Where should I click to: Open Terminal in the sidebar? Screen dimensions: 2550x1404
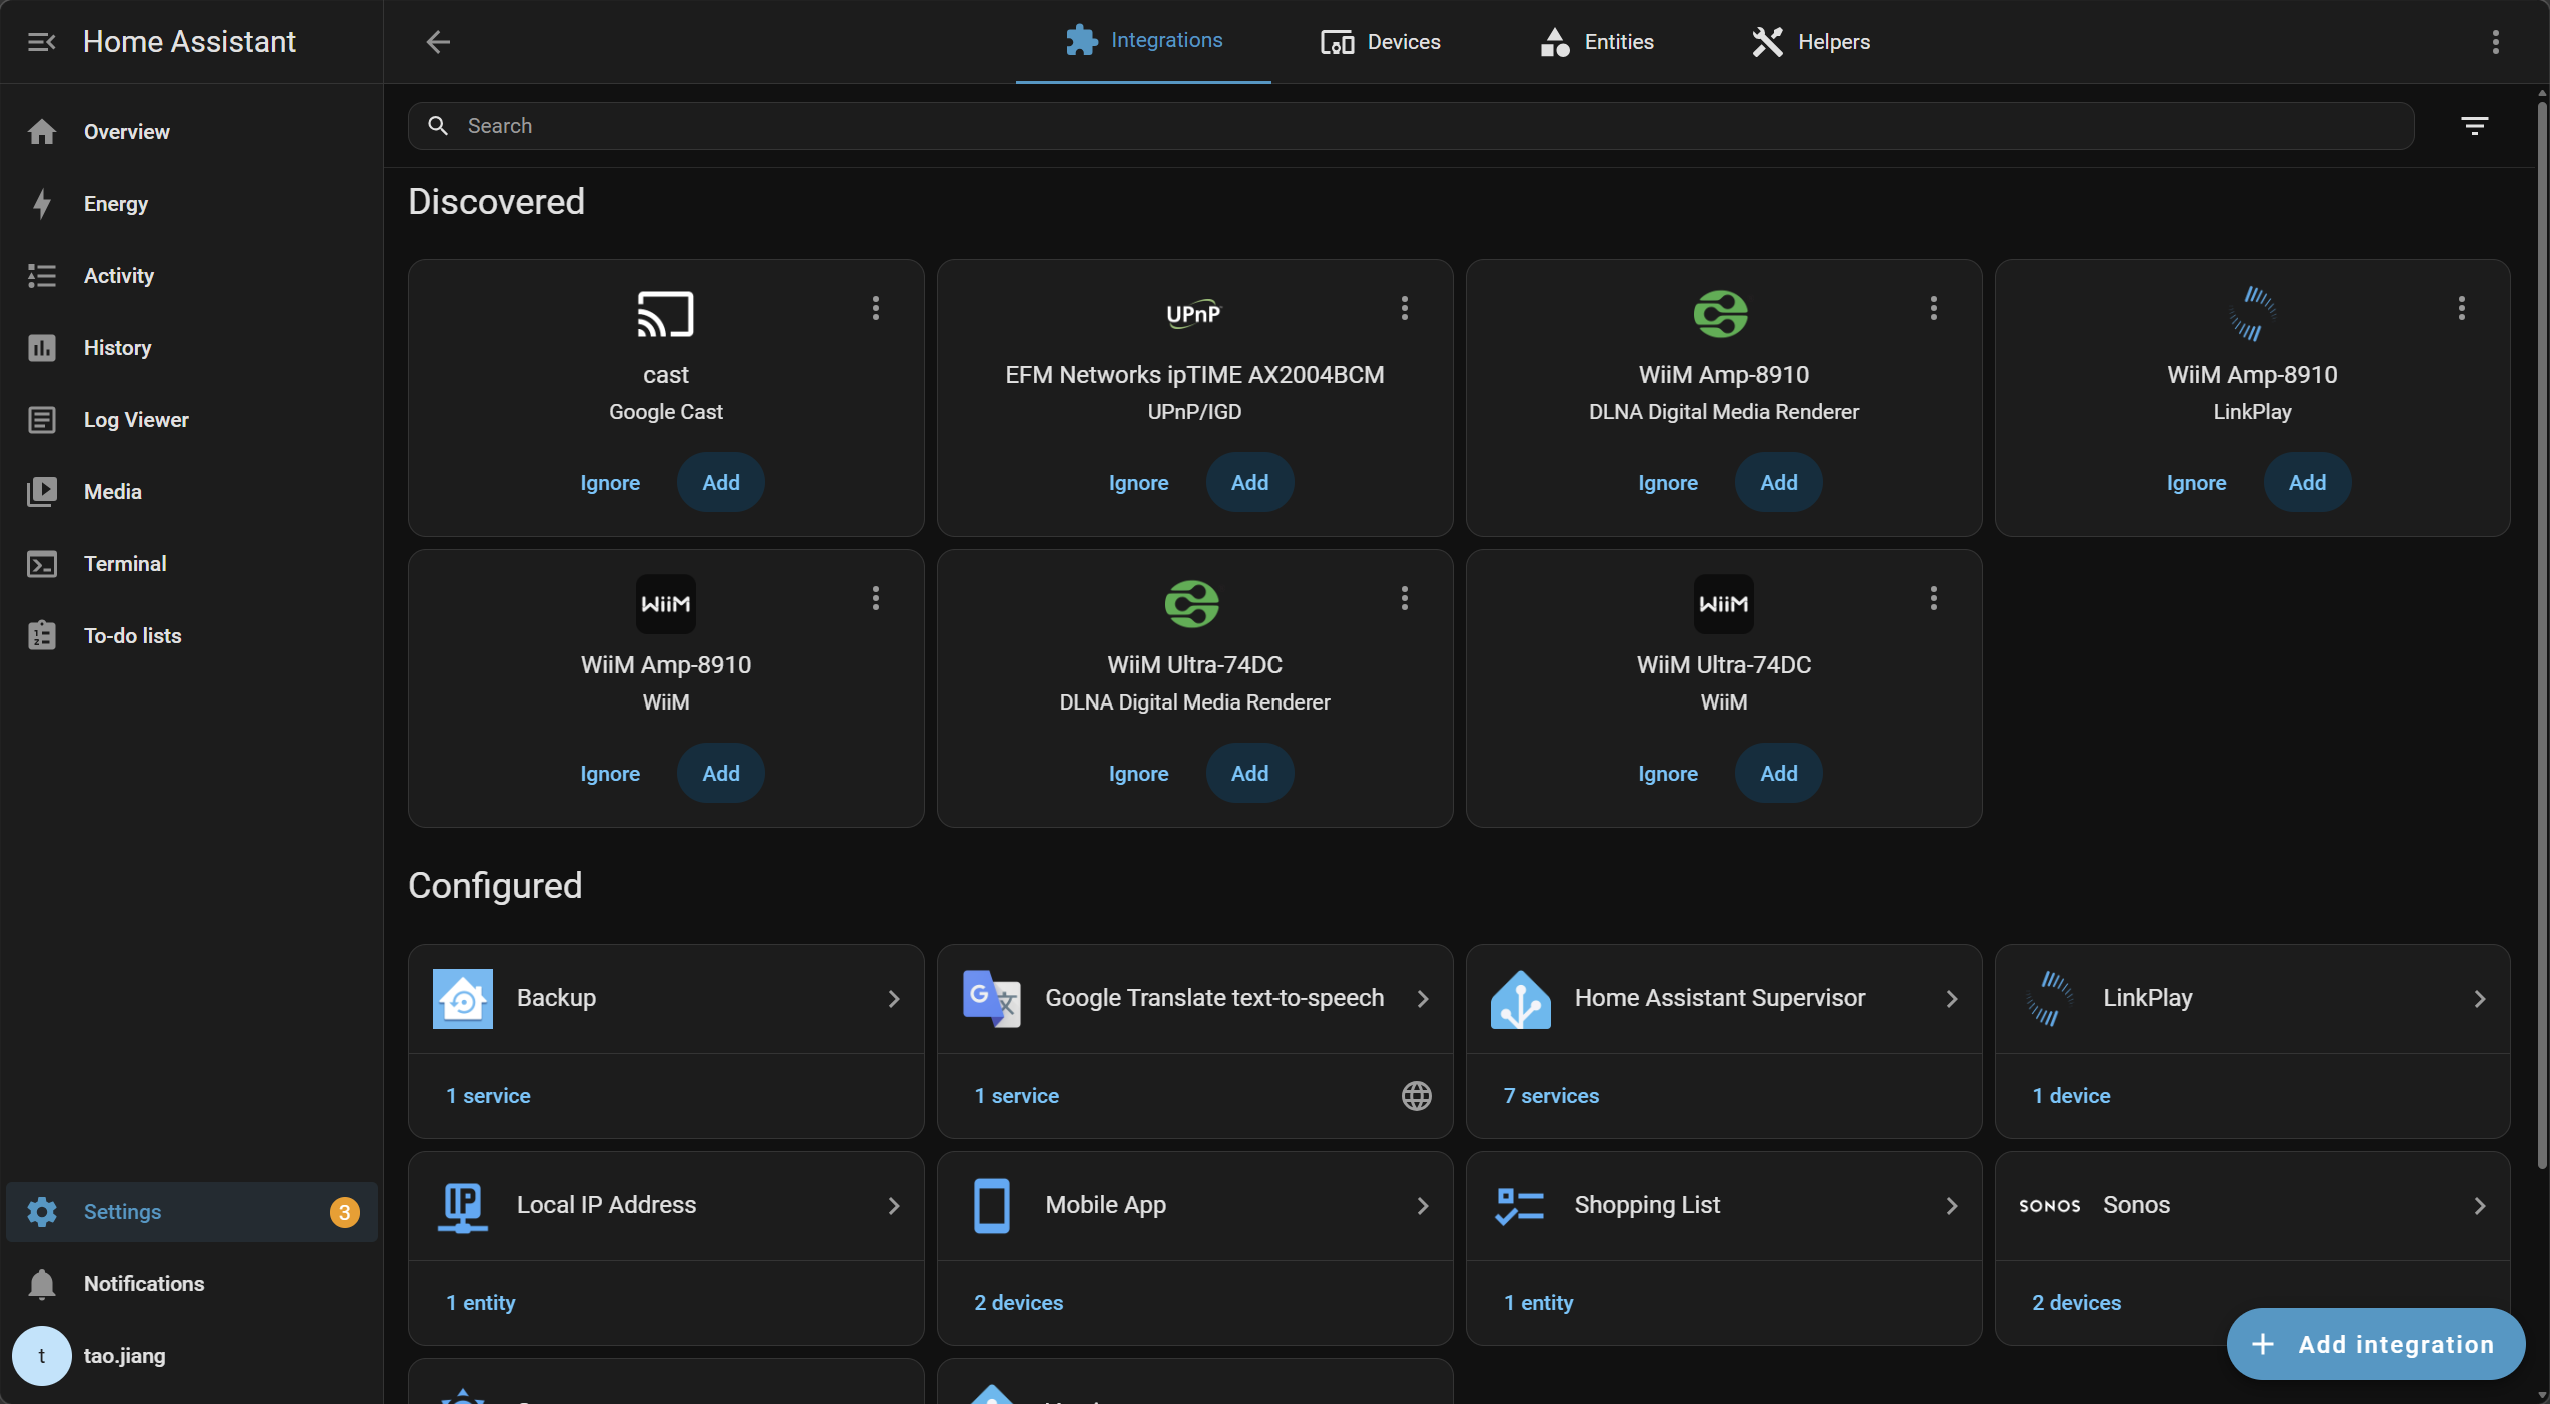pyautogui.click(x=124, y=564)
